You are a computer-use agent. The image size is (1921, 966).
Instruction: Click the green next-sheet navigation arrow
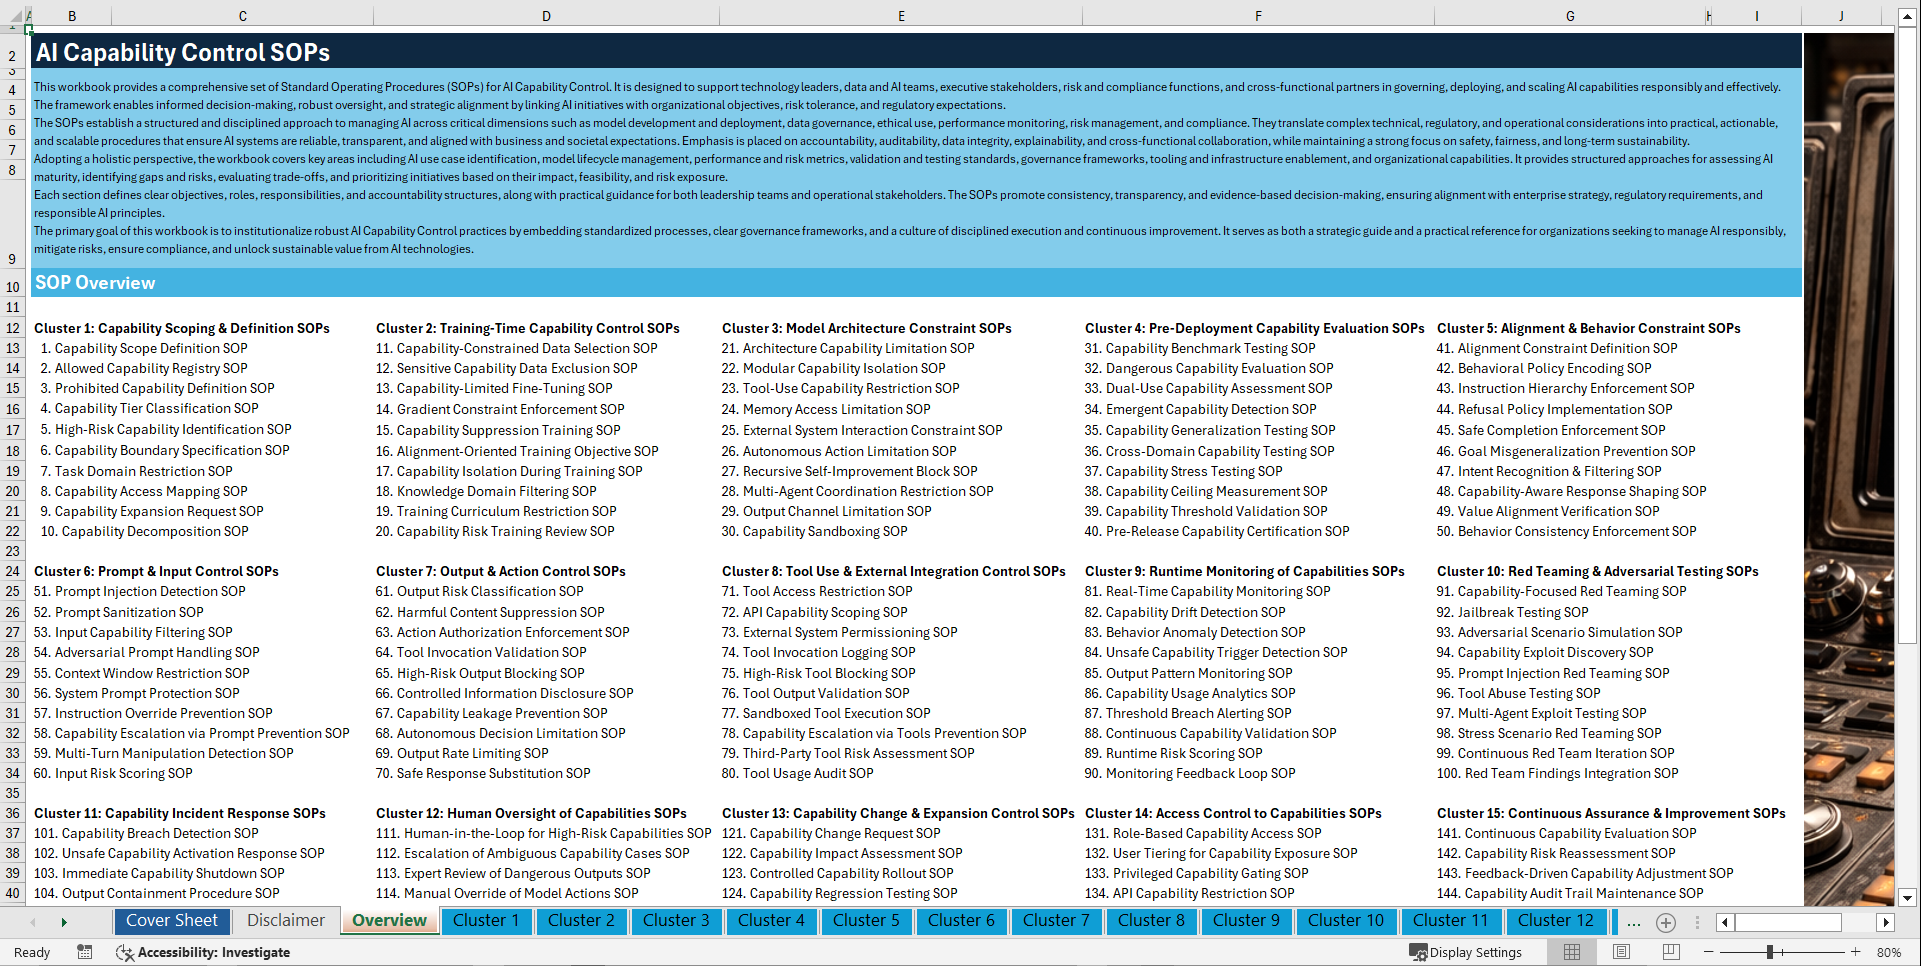64,922
